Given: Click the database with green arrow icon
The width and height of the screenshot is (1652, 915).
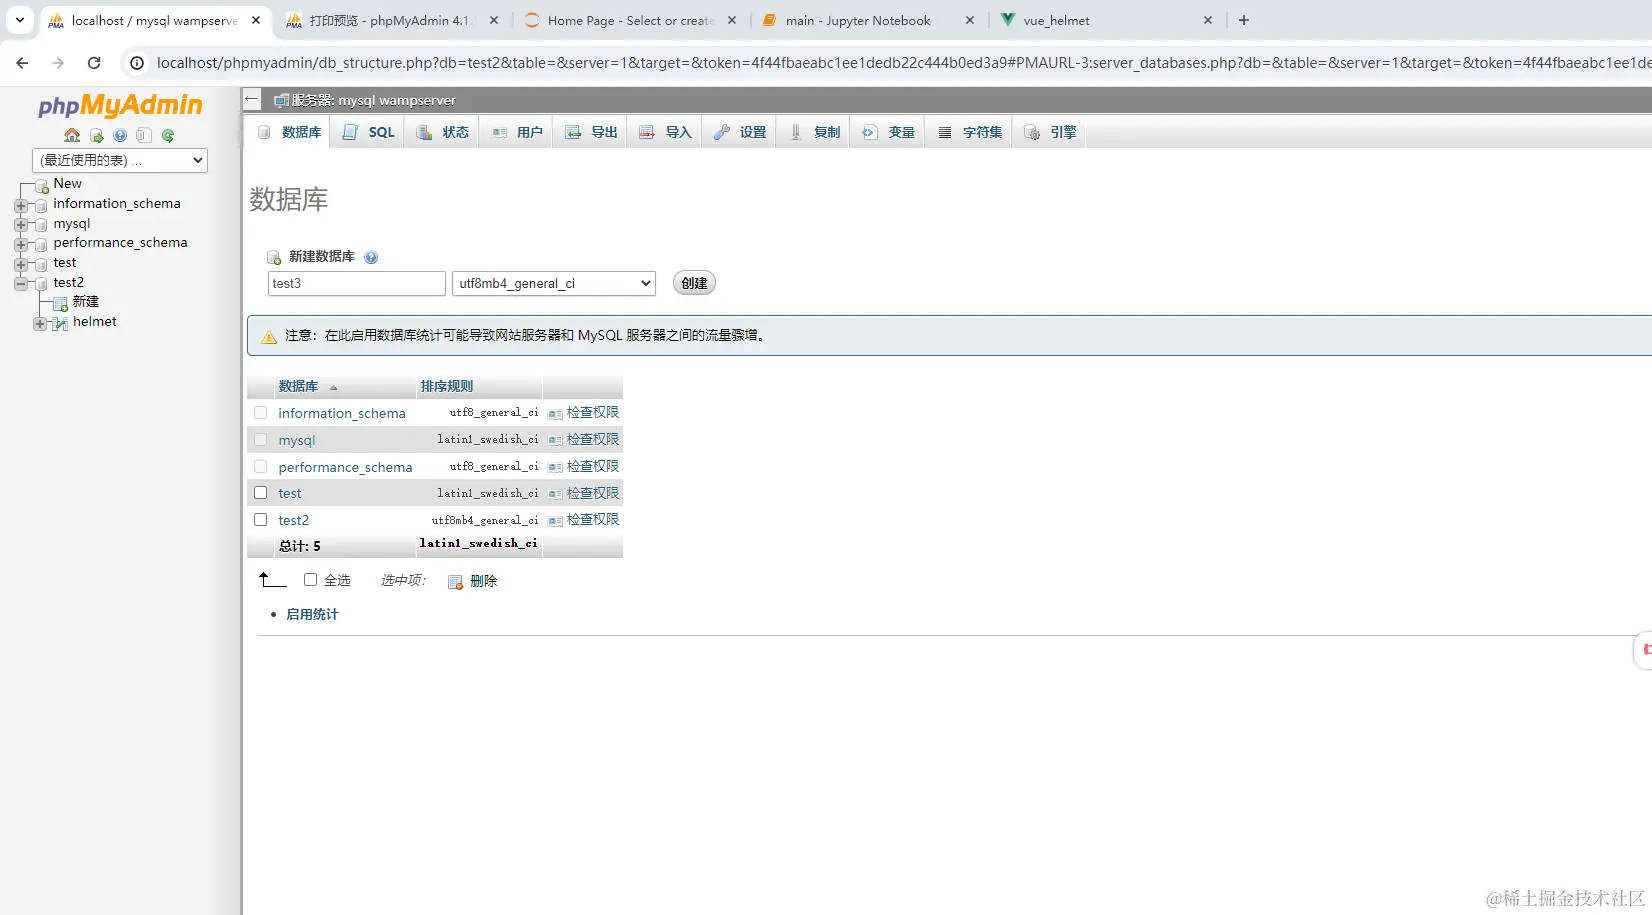Looking at the screenshot, I should [97, 135].
